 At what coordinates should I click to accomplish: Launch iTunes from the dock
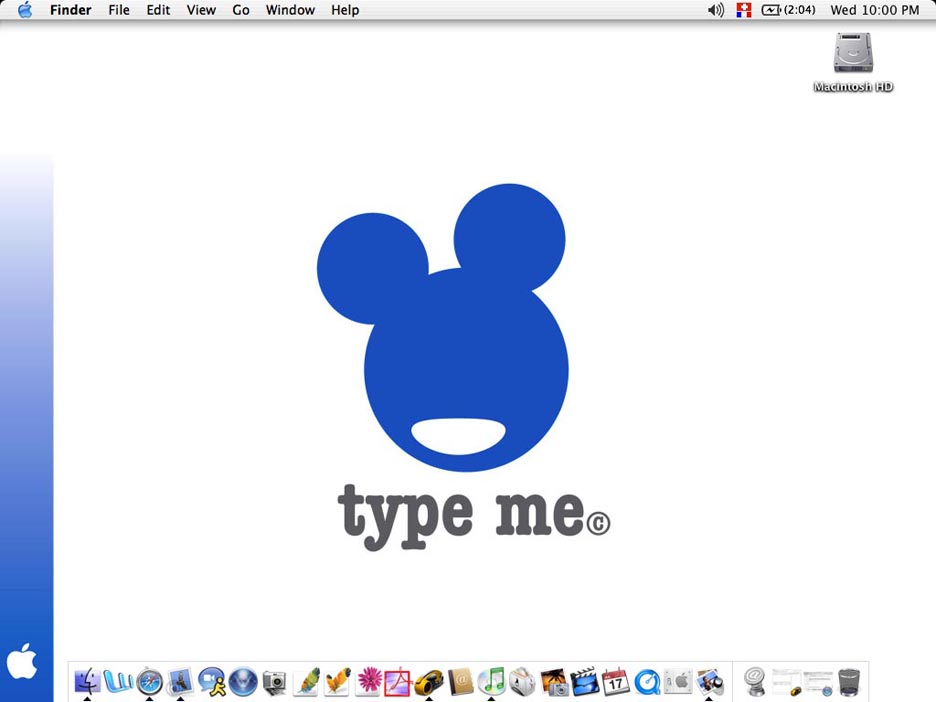492,681
